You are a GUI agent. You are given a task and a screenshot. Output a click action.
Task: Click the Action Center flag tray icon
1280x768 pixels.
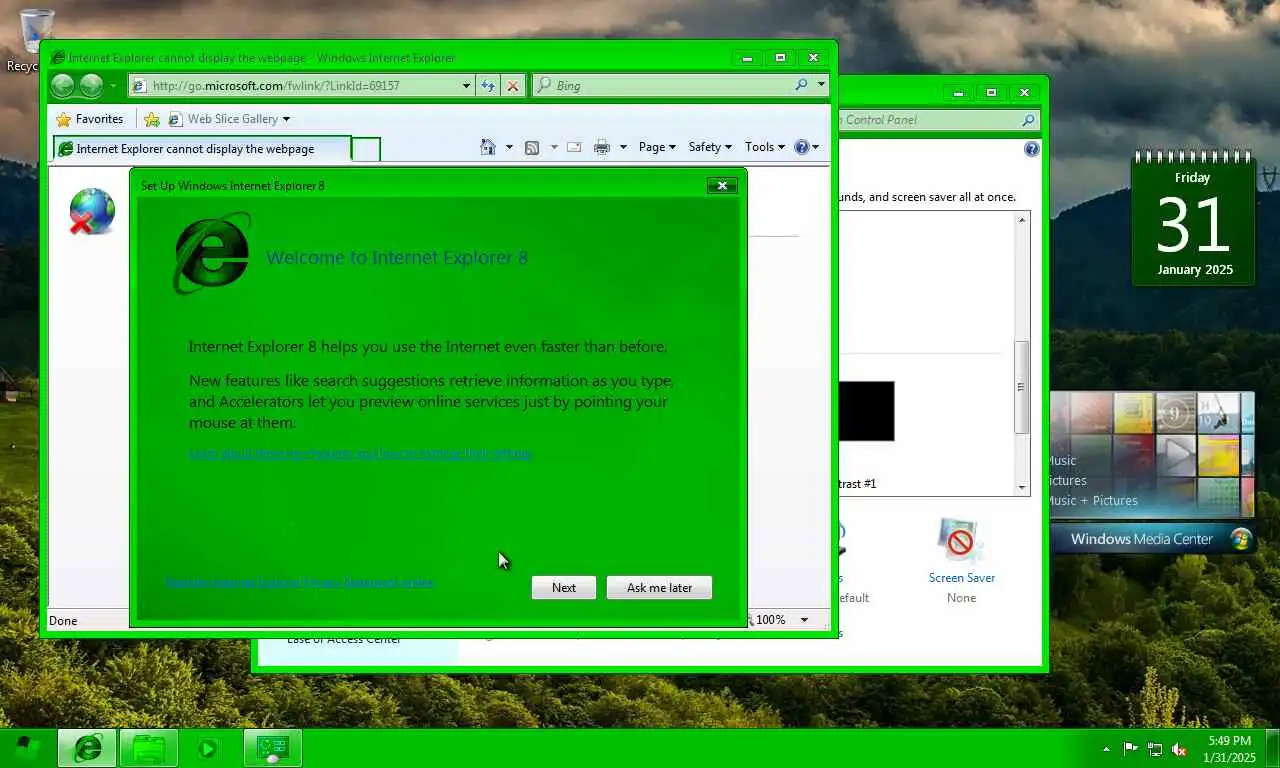tap(1131, 748)
